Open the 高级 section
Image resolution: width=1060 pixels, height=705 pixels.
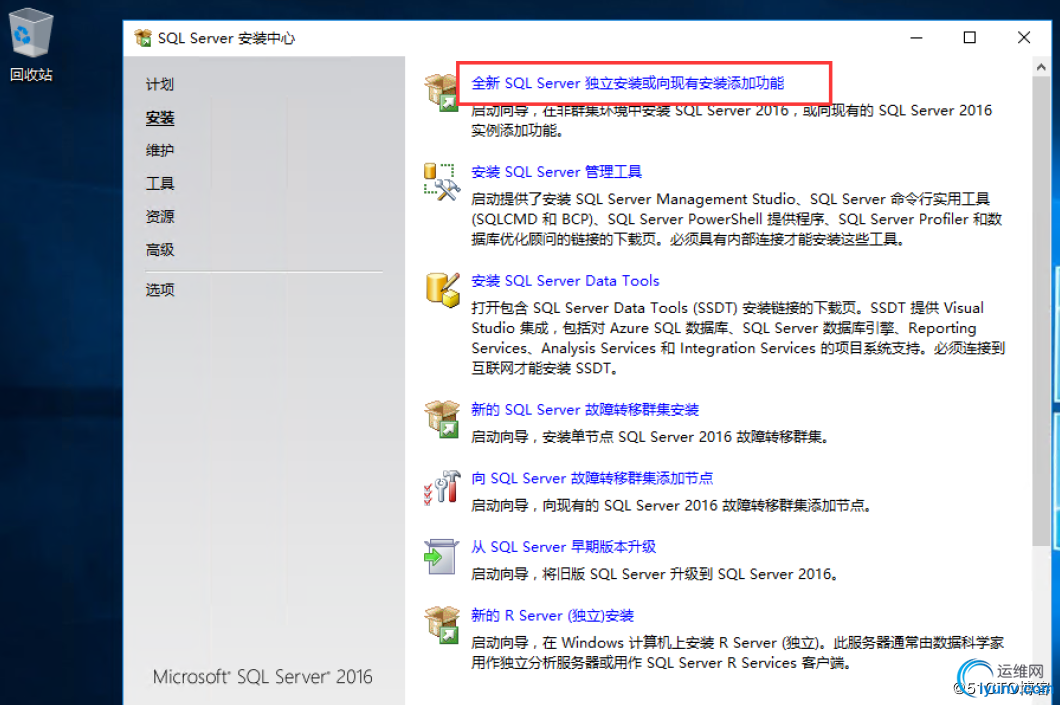point(160,249)
